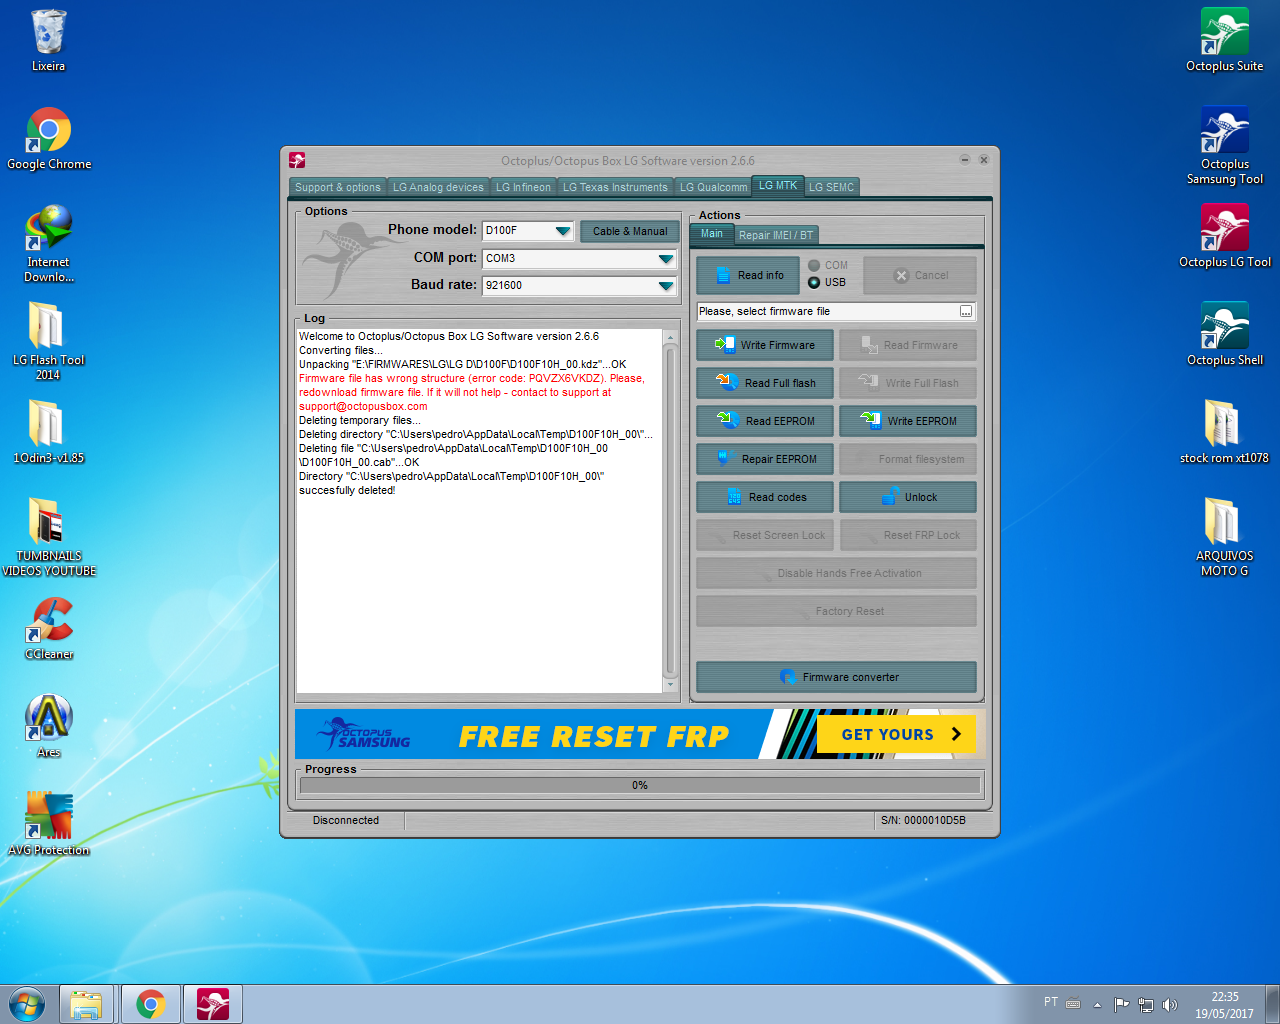
Task: Launch AVG Protection desktop shortcut
Action: pos(49,825)
